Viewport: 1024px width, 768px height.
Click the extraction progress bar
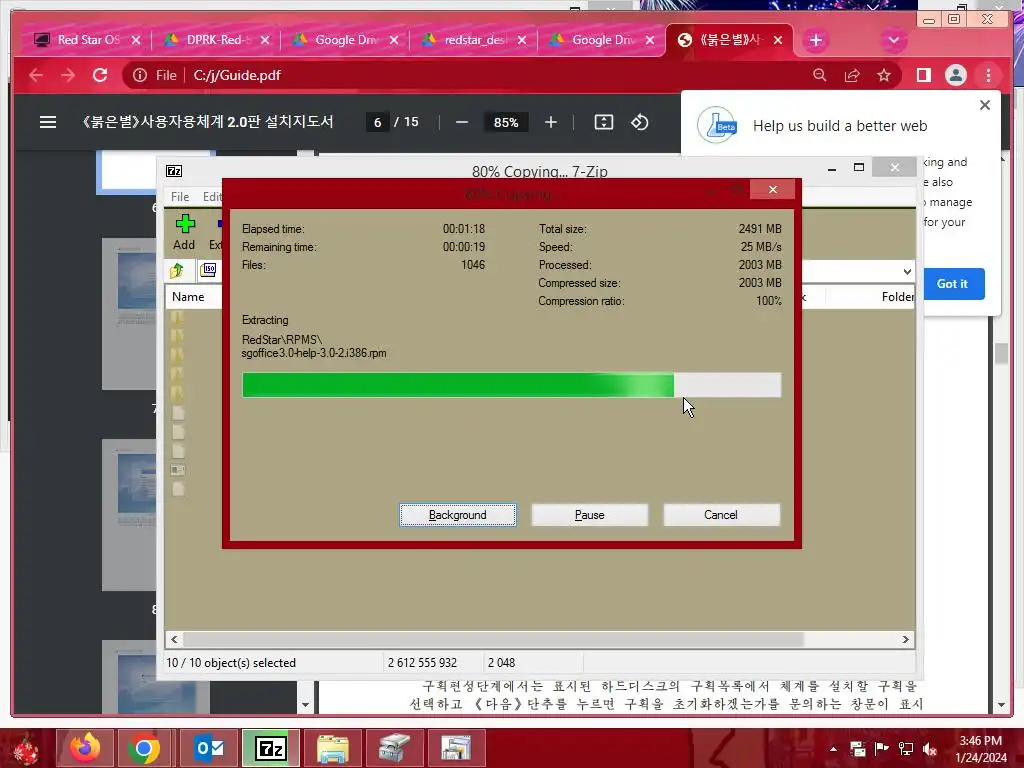pyautogui.click(x=511, y=385)
